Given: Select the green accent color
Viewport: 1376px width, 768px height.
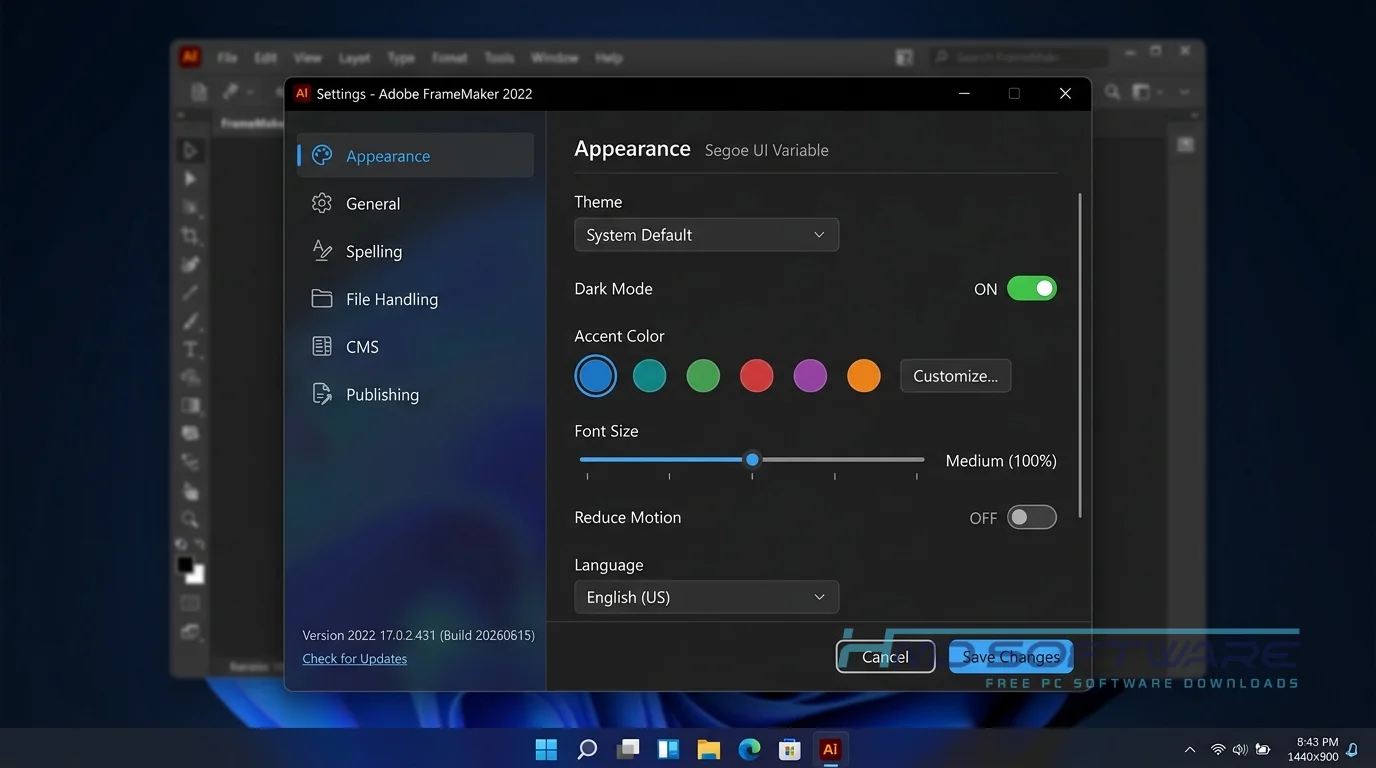Looking at the screenshot, I should pyautogui.click(x=703, y=376).
